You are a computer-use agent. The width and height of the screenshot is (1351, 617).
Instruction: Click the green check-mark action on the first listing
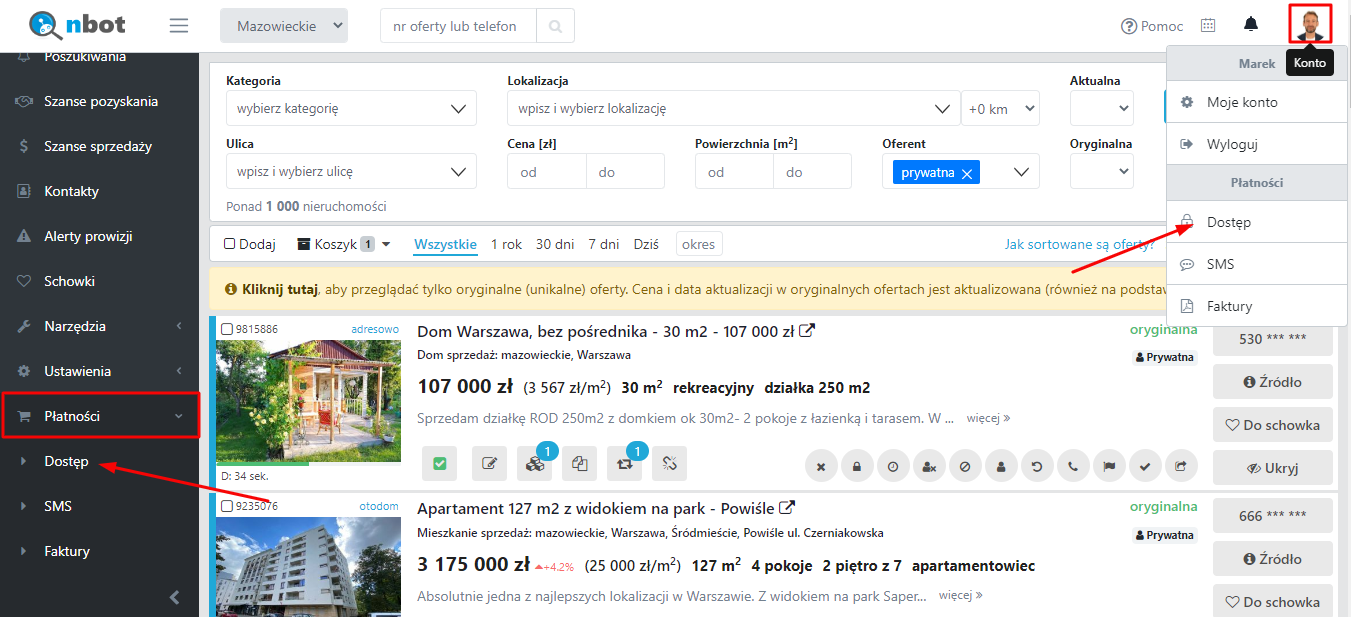point(439,464)
